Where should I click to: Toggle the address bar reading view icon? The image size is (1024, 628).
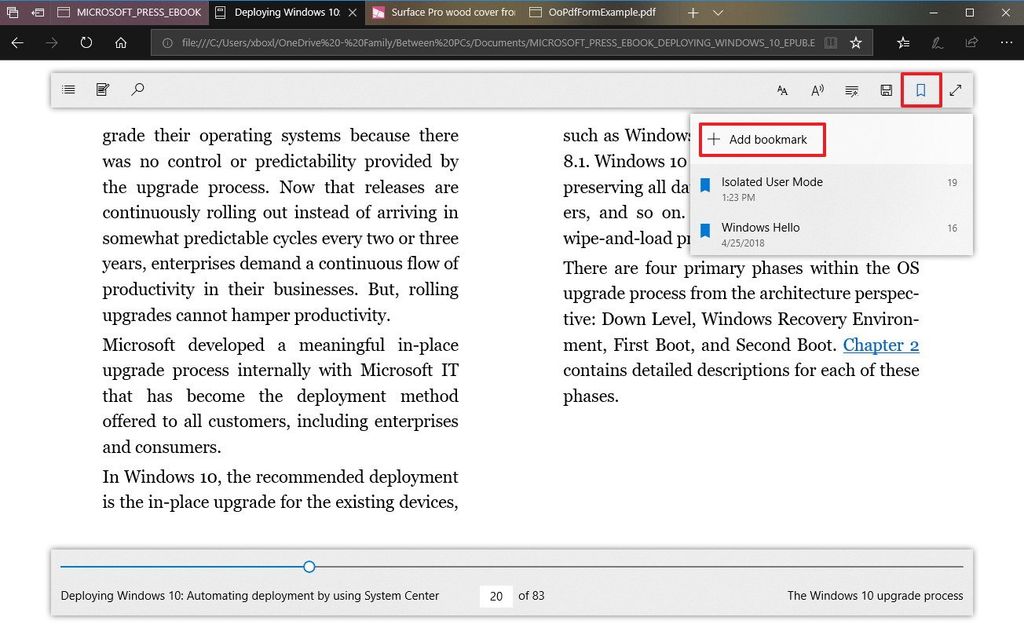point(830,42)
